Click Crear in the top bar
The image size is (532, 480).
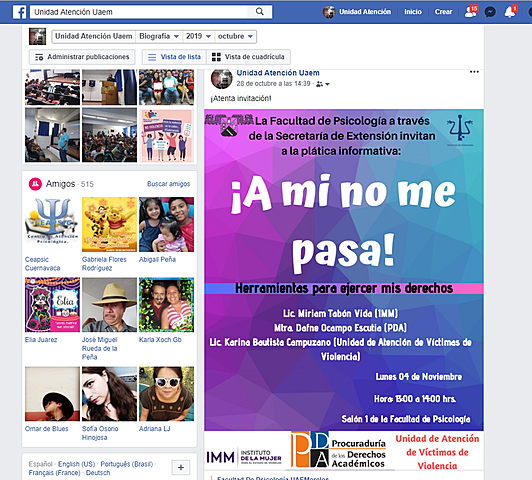[443, 12]
